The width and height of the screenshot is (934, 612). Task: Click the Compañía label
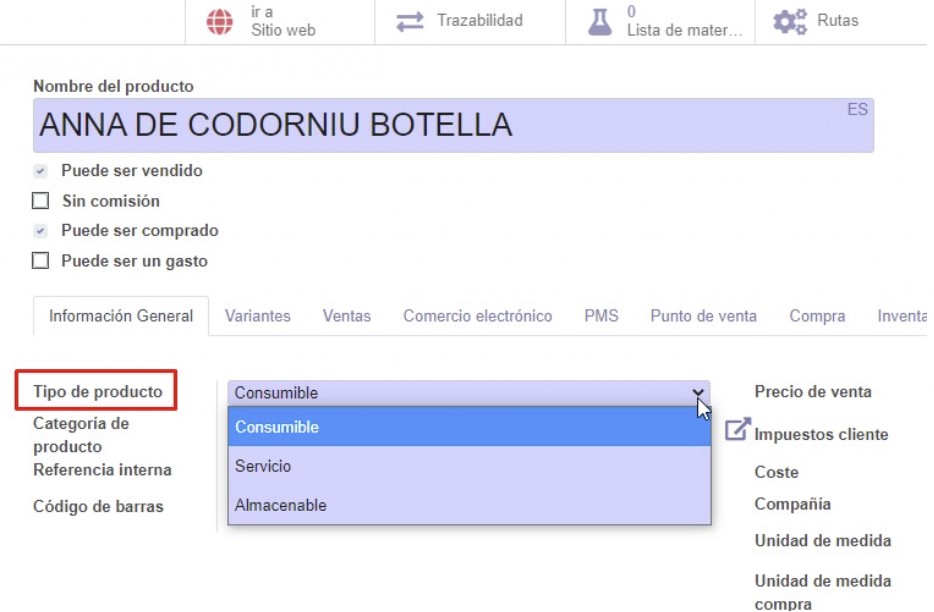click(x=792, y=504)
